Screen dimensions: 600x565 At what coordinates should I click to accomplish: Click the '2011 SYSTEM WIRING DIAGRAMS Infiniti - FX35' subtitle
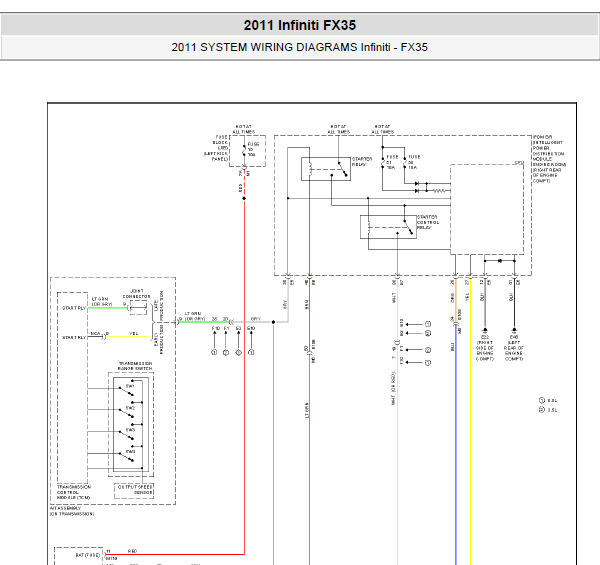pyautogui.click(x=300, y=47)
